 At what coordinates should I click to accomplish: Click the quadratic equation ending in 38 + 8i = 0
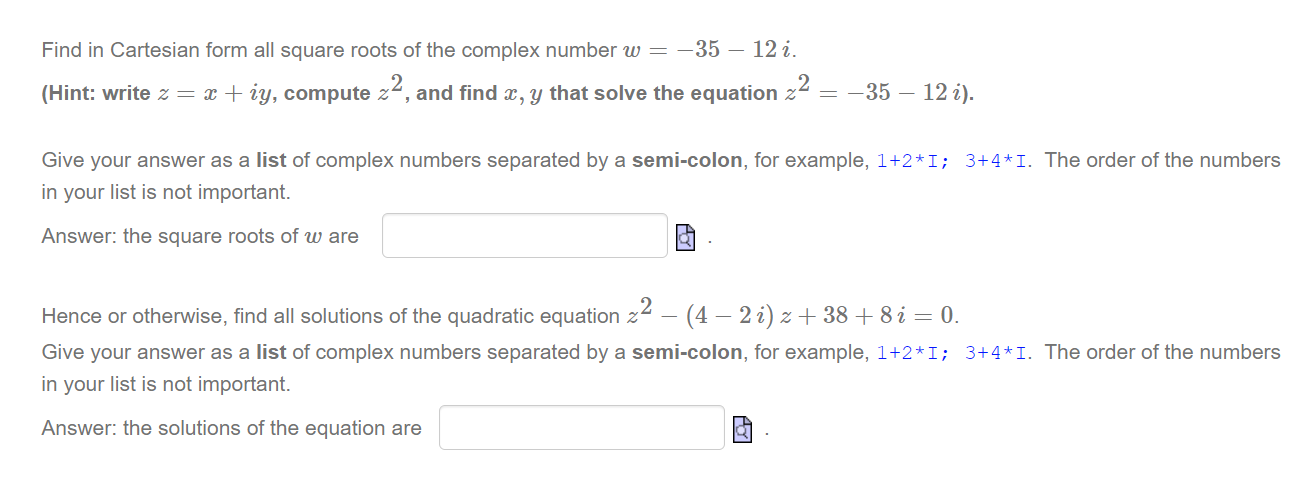(x=793, y=313)
